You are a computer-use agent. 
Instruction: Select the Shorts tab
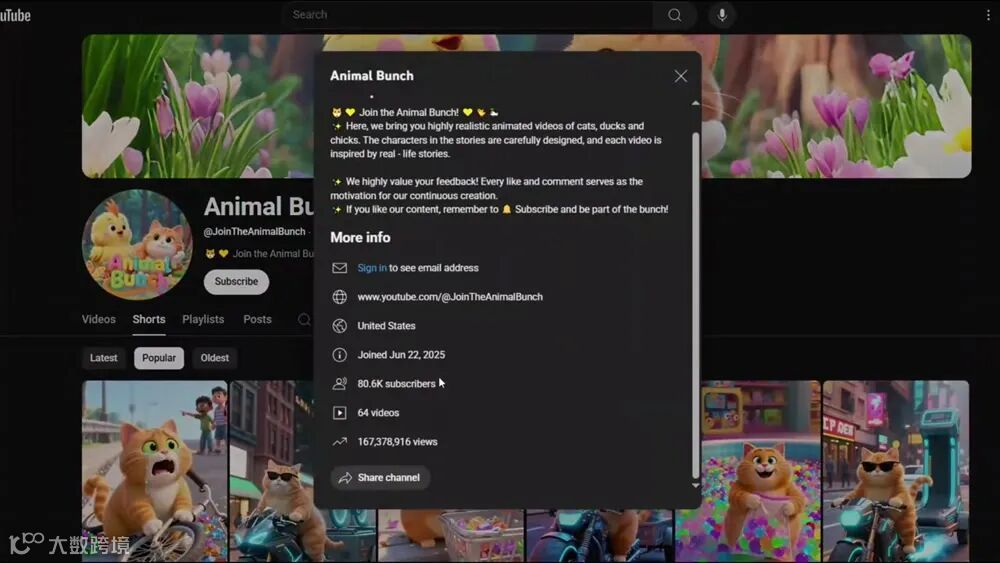pyautogui.click(x=149, y=319)
